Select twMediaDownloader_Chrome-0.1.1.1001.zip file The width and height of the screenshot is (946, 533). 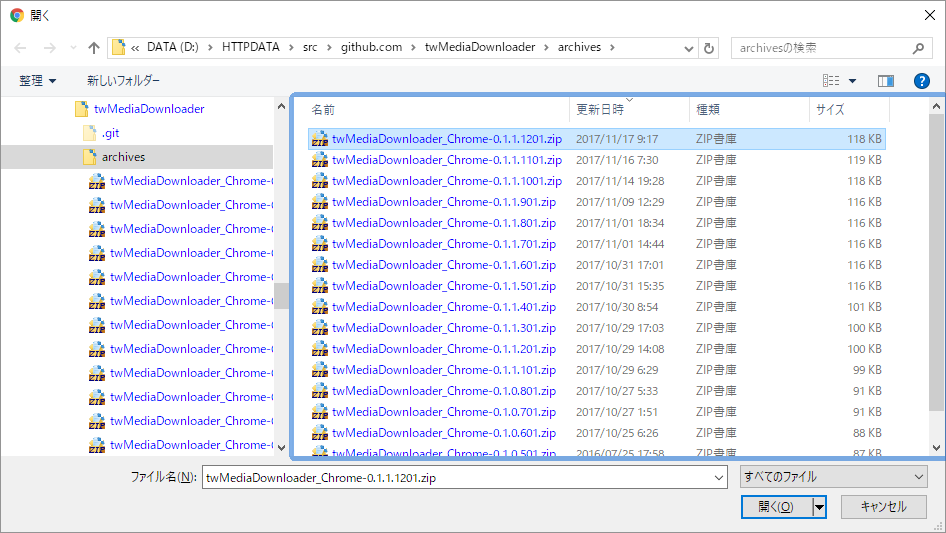597,181
